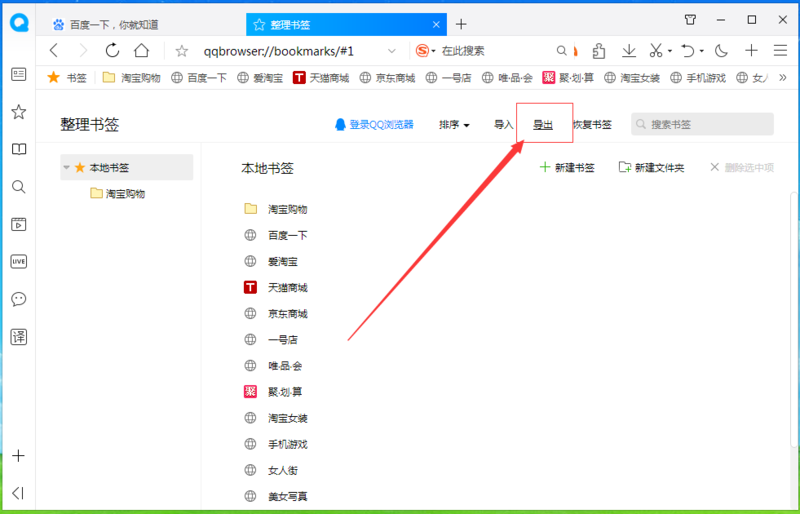Open 聚·划·算 on bookmarks bar
This screenshot has height=514, width=800.
click(x=568, y=78)
